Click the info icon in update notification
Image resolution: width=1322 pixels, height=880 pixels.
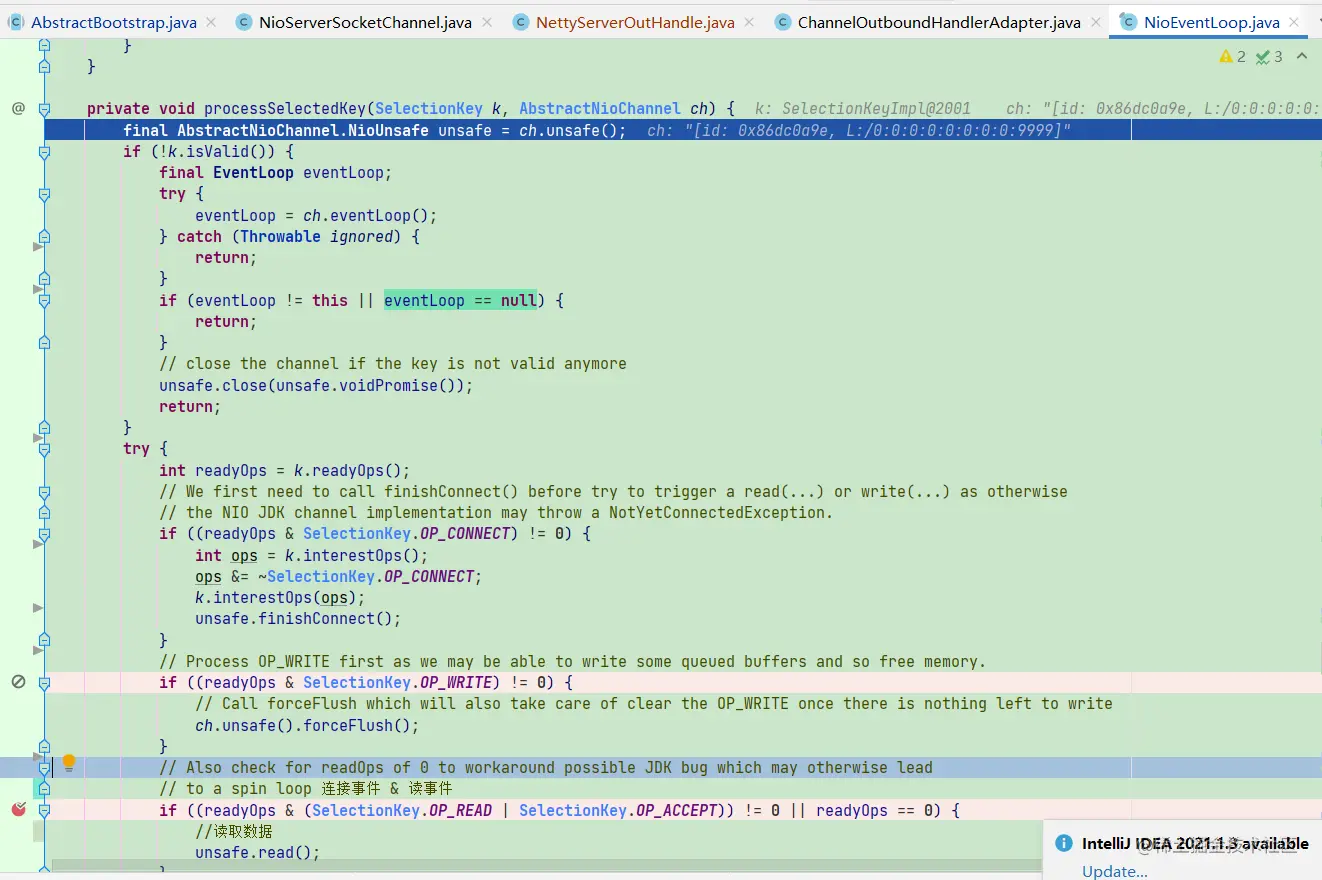coord(1064,844)
